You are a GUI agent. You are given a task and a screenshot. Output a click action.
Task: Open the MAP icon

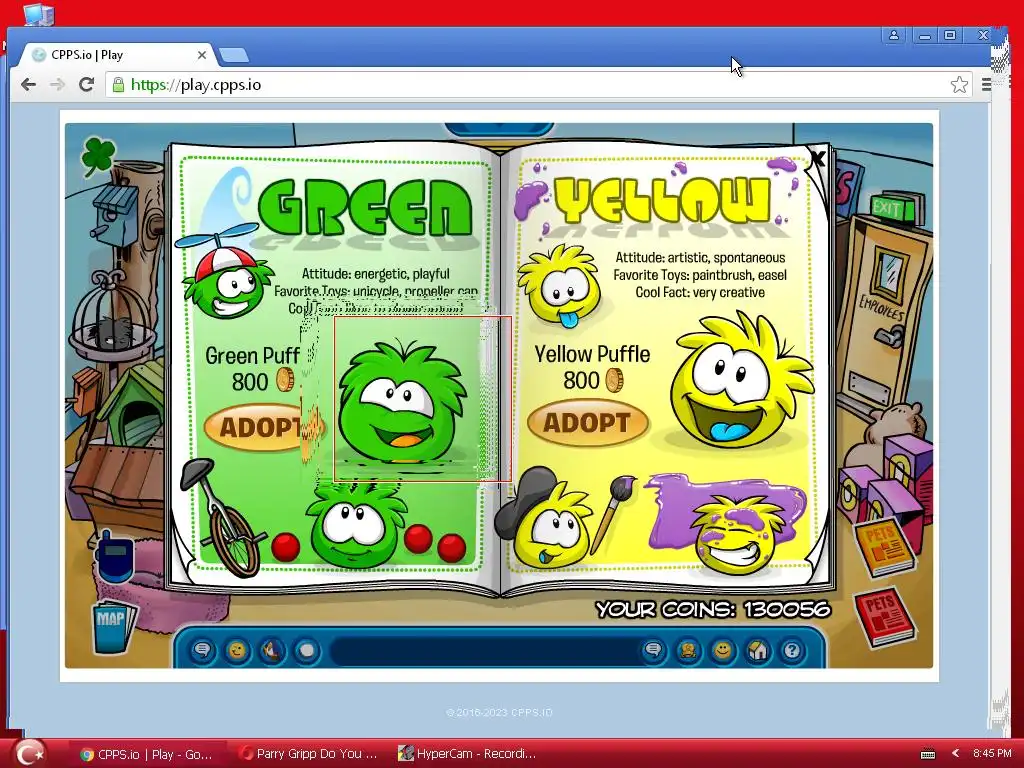tap(114, 626)
